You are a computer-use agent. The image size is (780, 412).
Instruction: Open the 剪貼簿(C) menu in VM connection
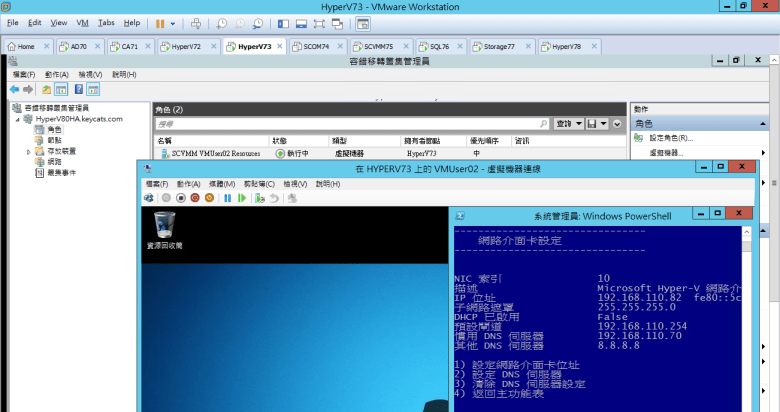[258, 184]
